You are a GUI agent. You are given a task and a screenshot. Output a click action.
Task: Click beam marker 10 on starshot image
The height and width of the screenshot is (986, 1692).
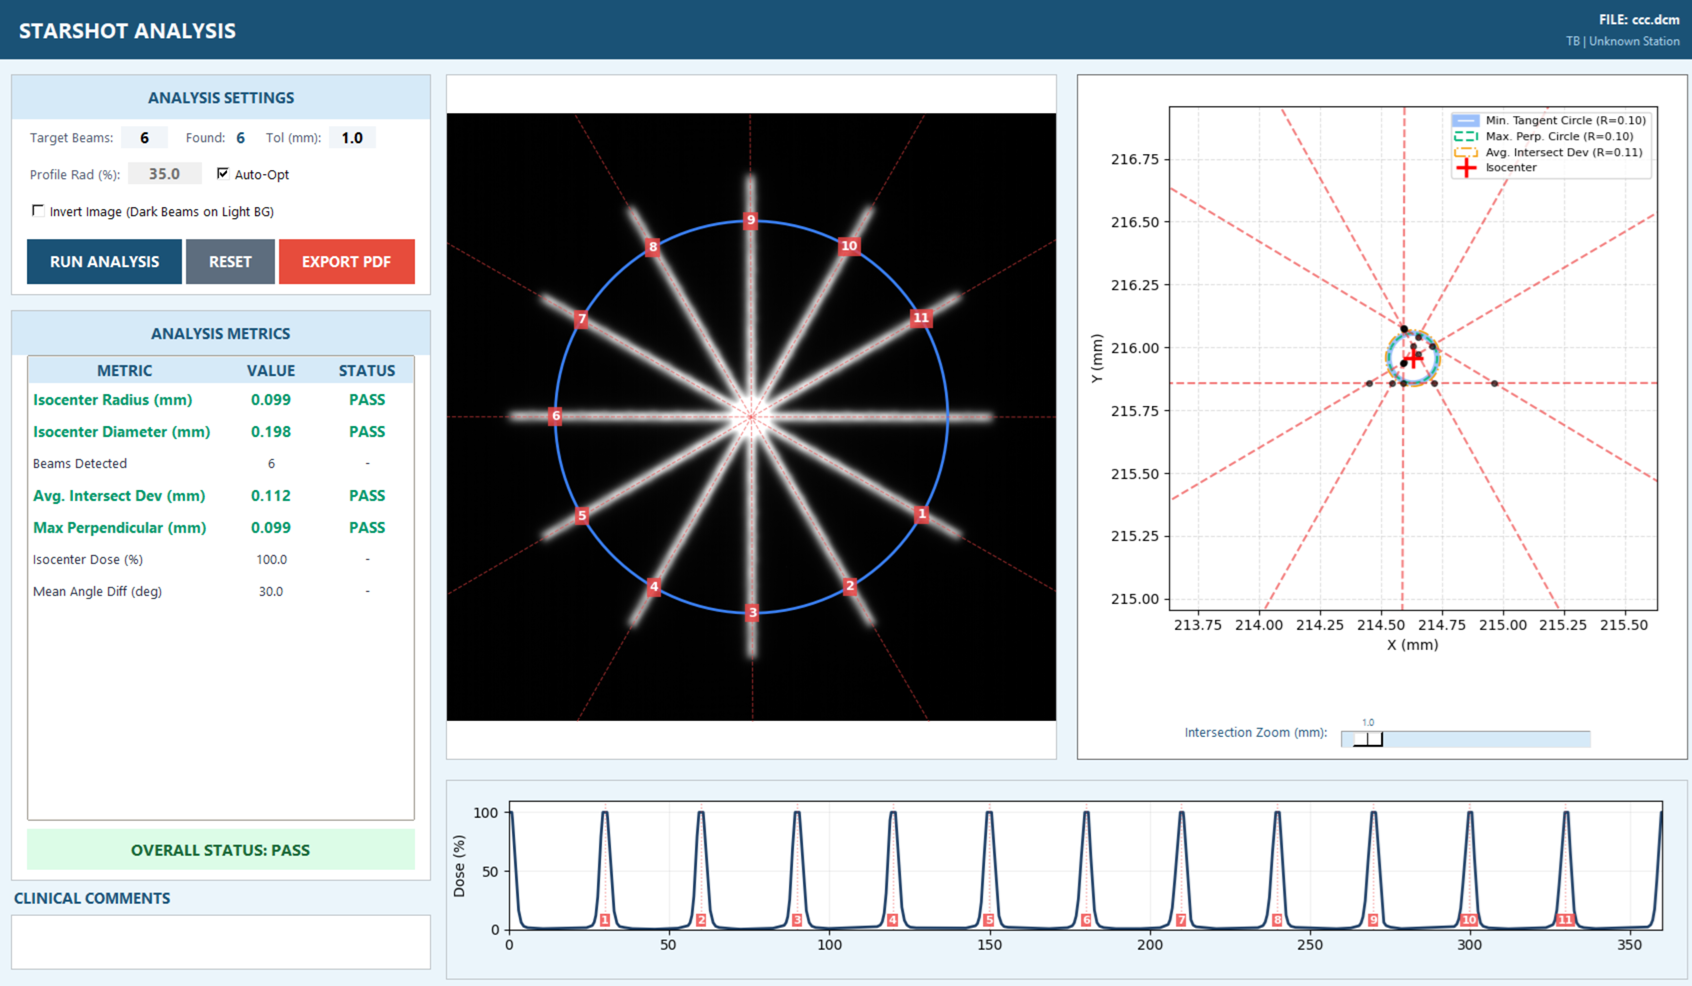coord(849,246)
